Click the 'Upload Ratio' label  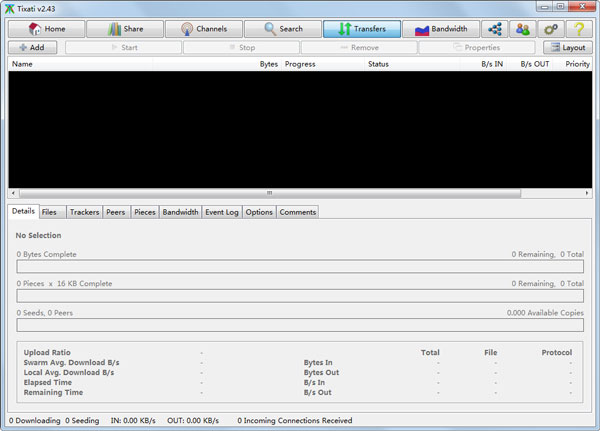point(47,353)
